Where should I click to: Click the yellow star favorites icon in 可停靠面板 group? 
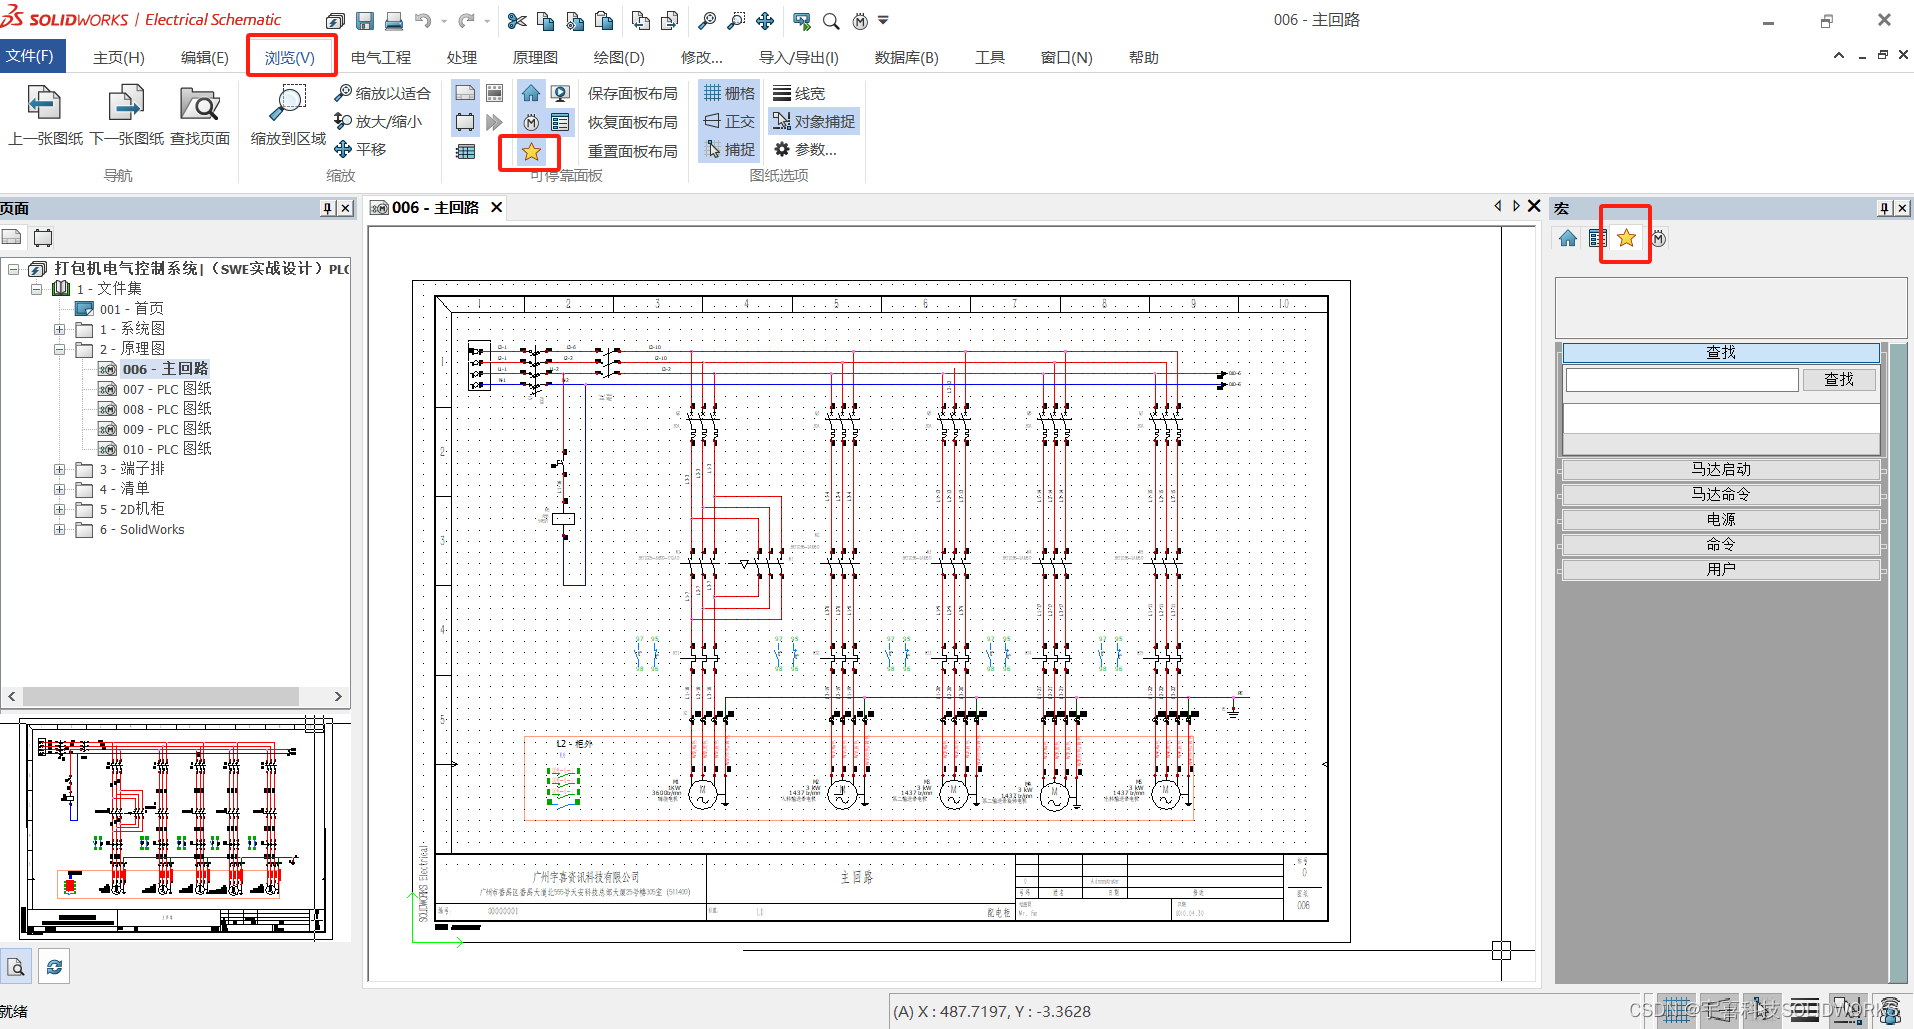(x=530, y=152)
